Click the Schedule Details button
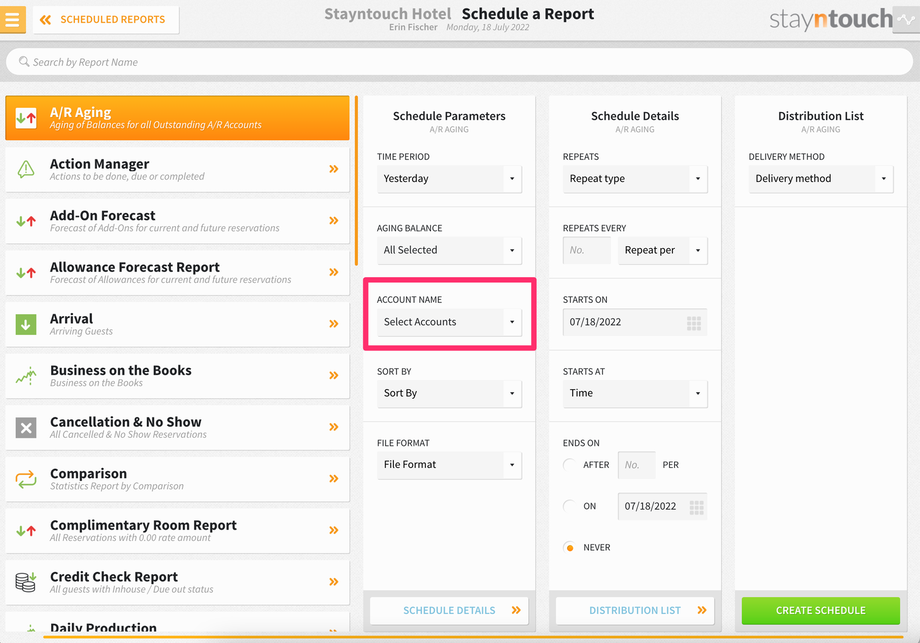Image resolution: width=920 pixels, height=643 pixels. tap(449, 611)
